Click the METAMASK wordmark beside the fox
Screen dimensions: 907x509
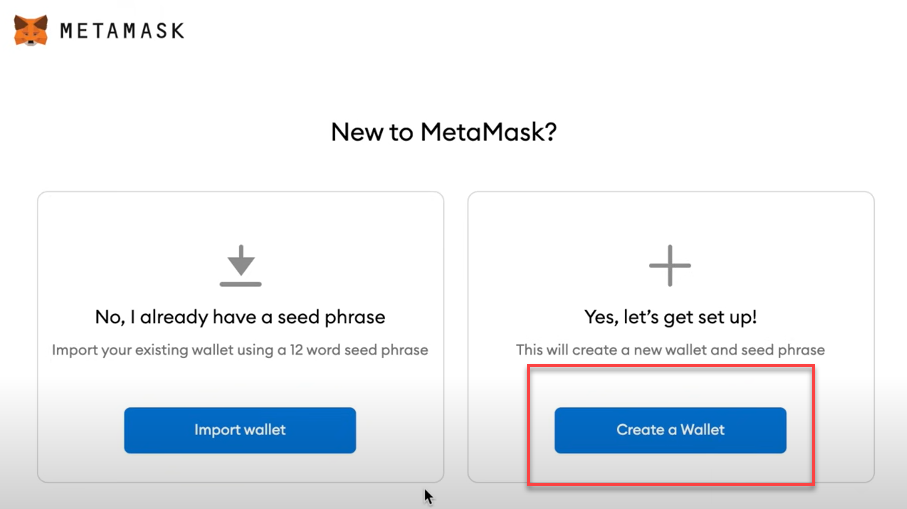tap(122, 31)
